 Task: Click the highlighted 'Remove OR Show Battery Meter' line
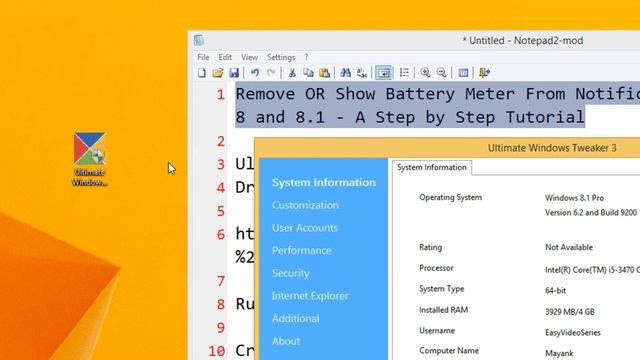[x=438, y=94]
